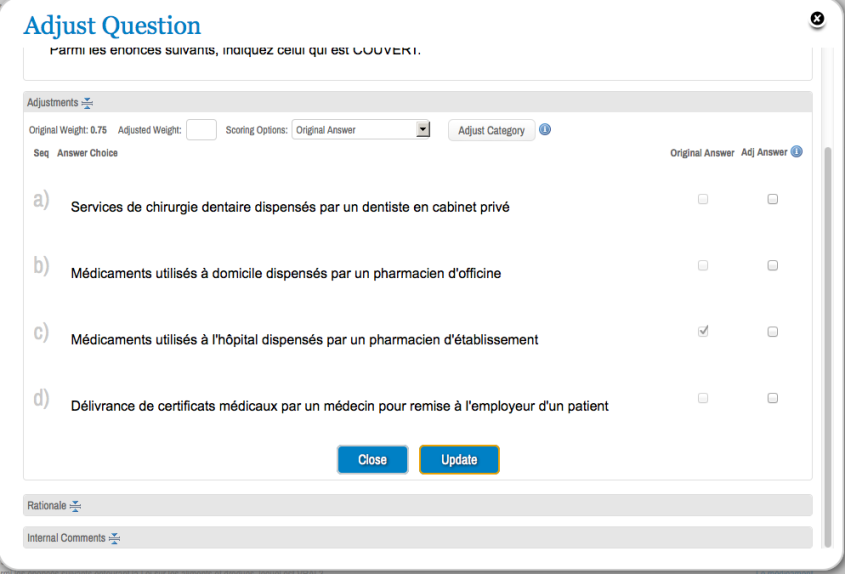
Task: Expand the Rationale section icon
Action: pyautogui.click(x=75, y=506)
